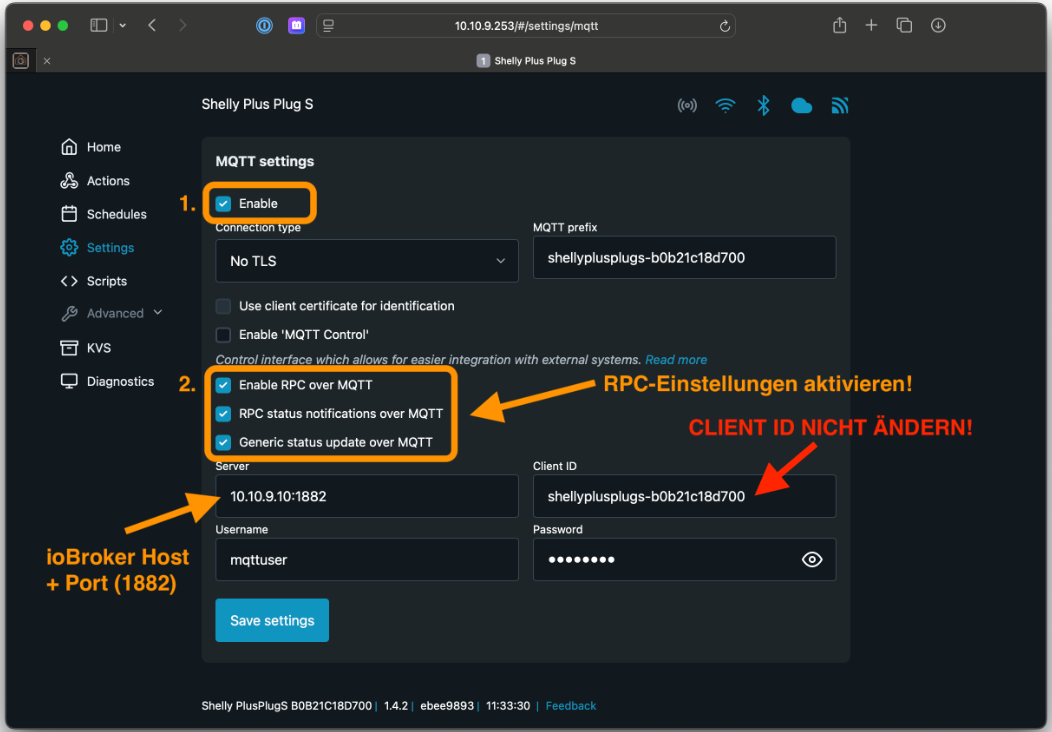The width and height of the screenshot is (1052, 732).
Task: Click the access point broadcast icon
Action: click(687, 106)
